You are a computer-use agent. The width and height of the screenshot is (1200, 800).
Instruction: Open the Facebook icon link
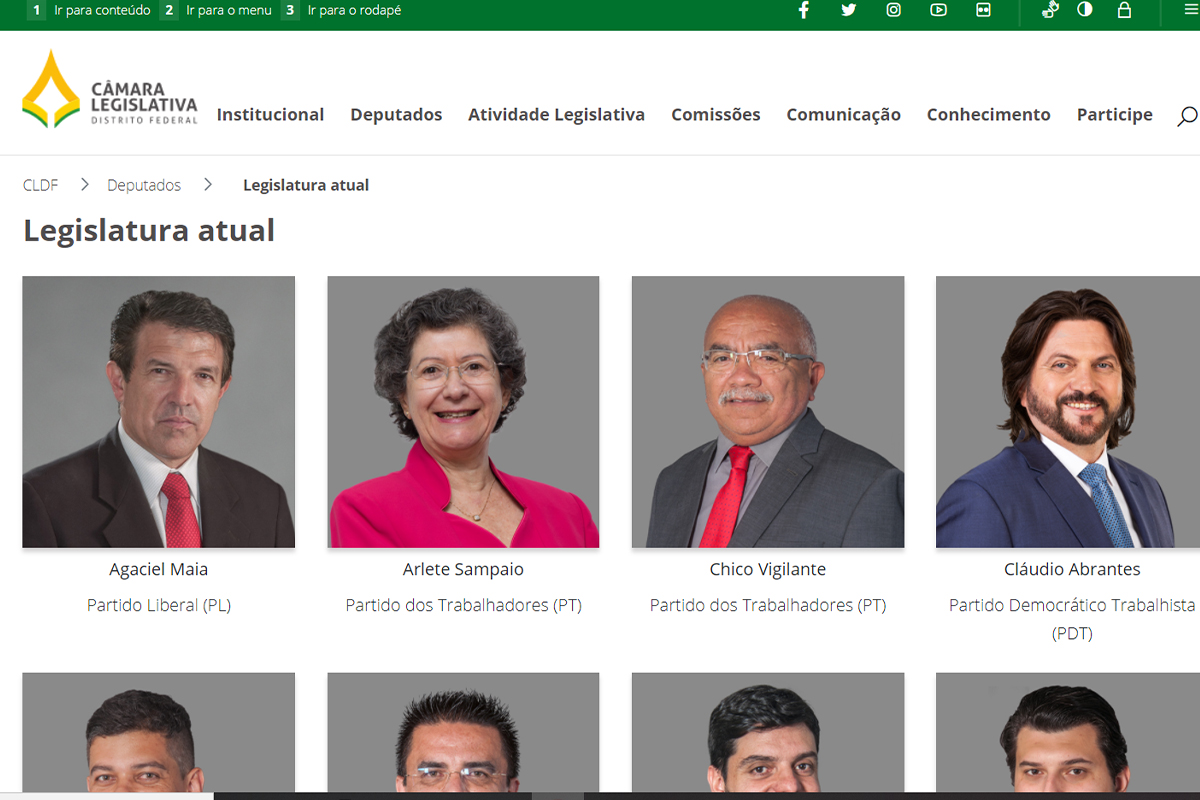803,10
